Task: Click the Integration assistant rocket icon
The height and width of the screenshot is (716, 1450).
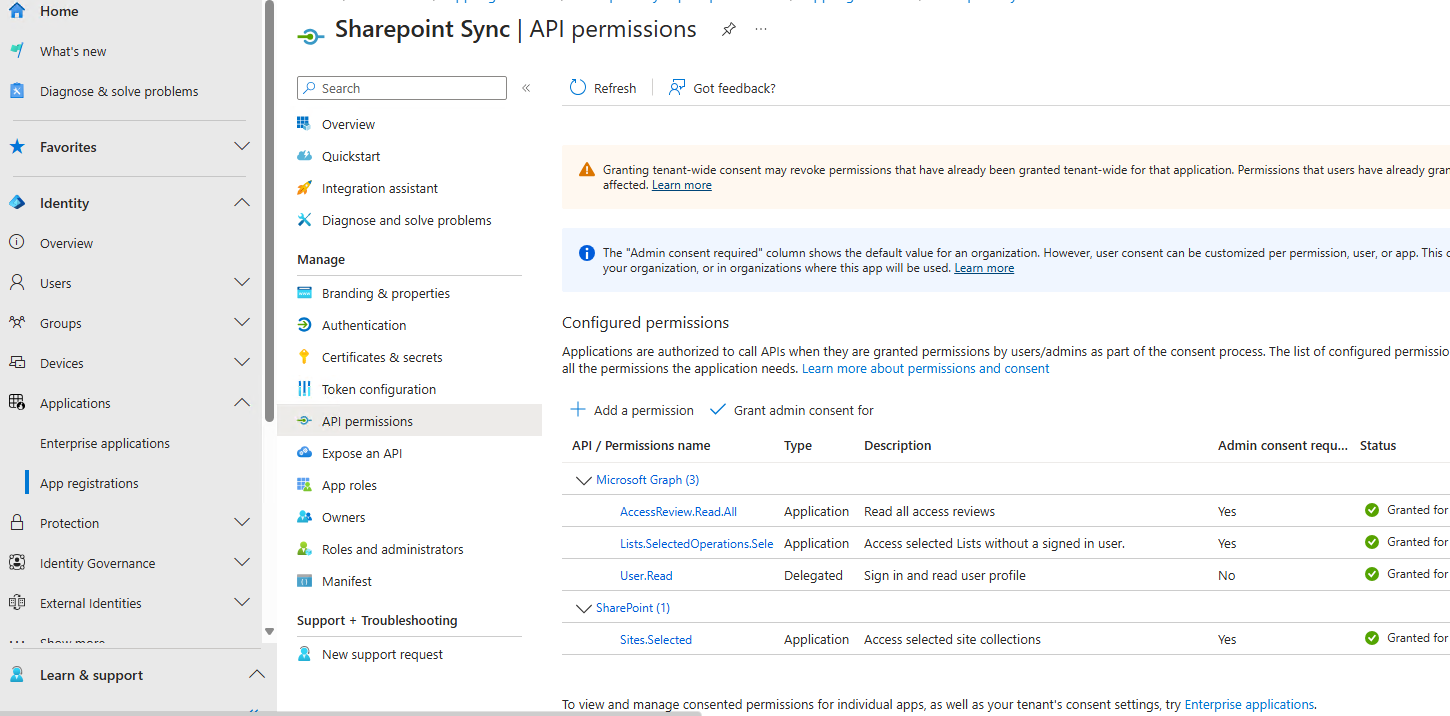Action: tap(305, 188)
